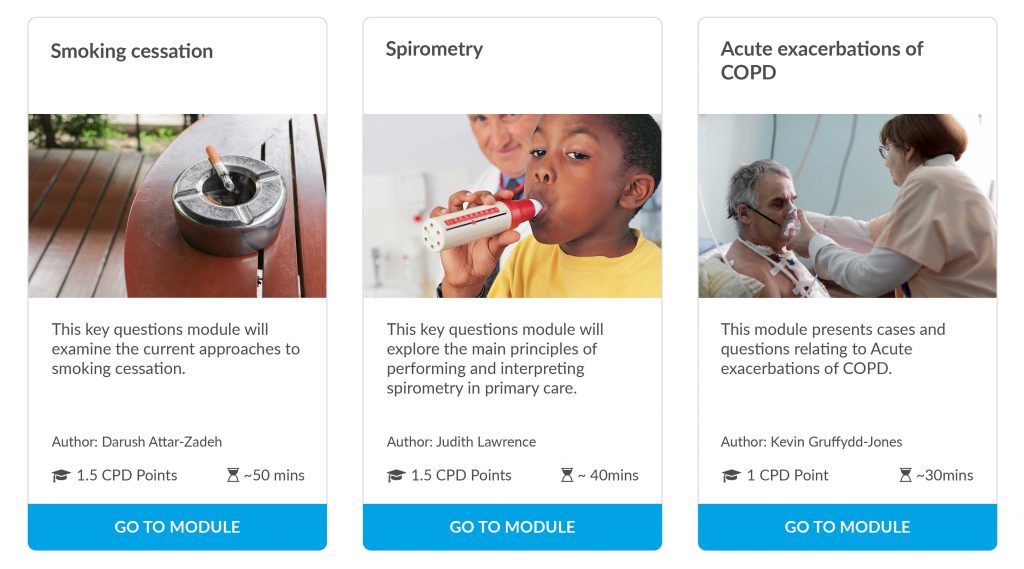Click graduation cap icon on Spirometry card
The image size is (1024, 569).
396,476
